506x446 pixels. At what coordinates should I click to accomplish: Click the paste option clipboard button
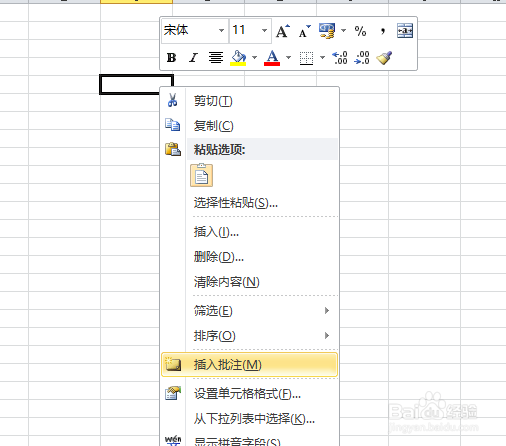201,175
